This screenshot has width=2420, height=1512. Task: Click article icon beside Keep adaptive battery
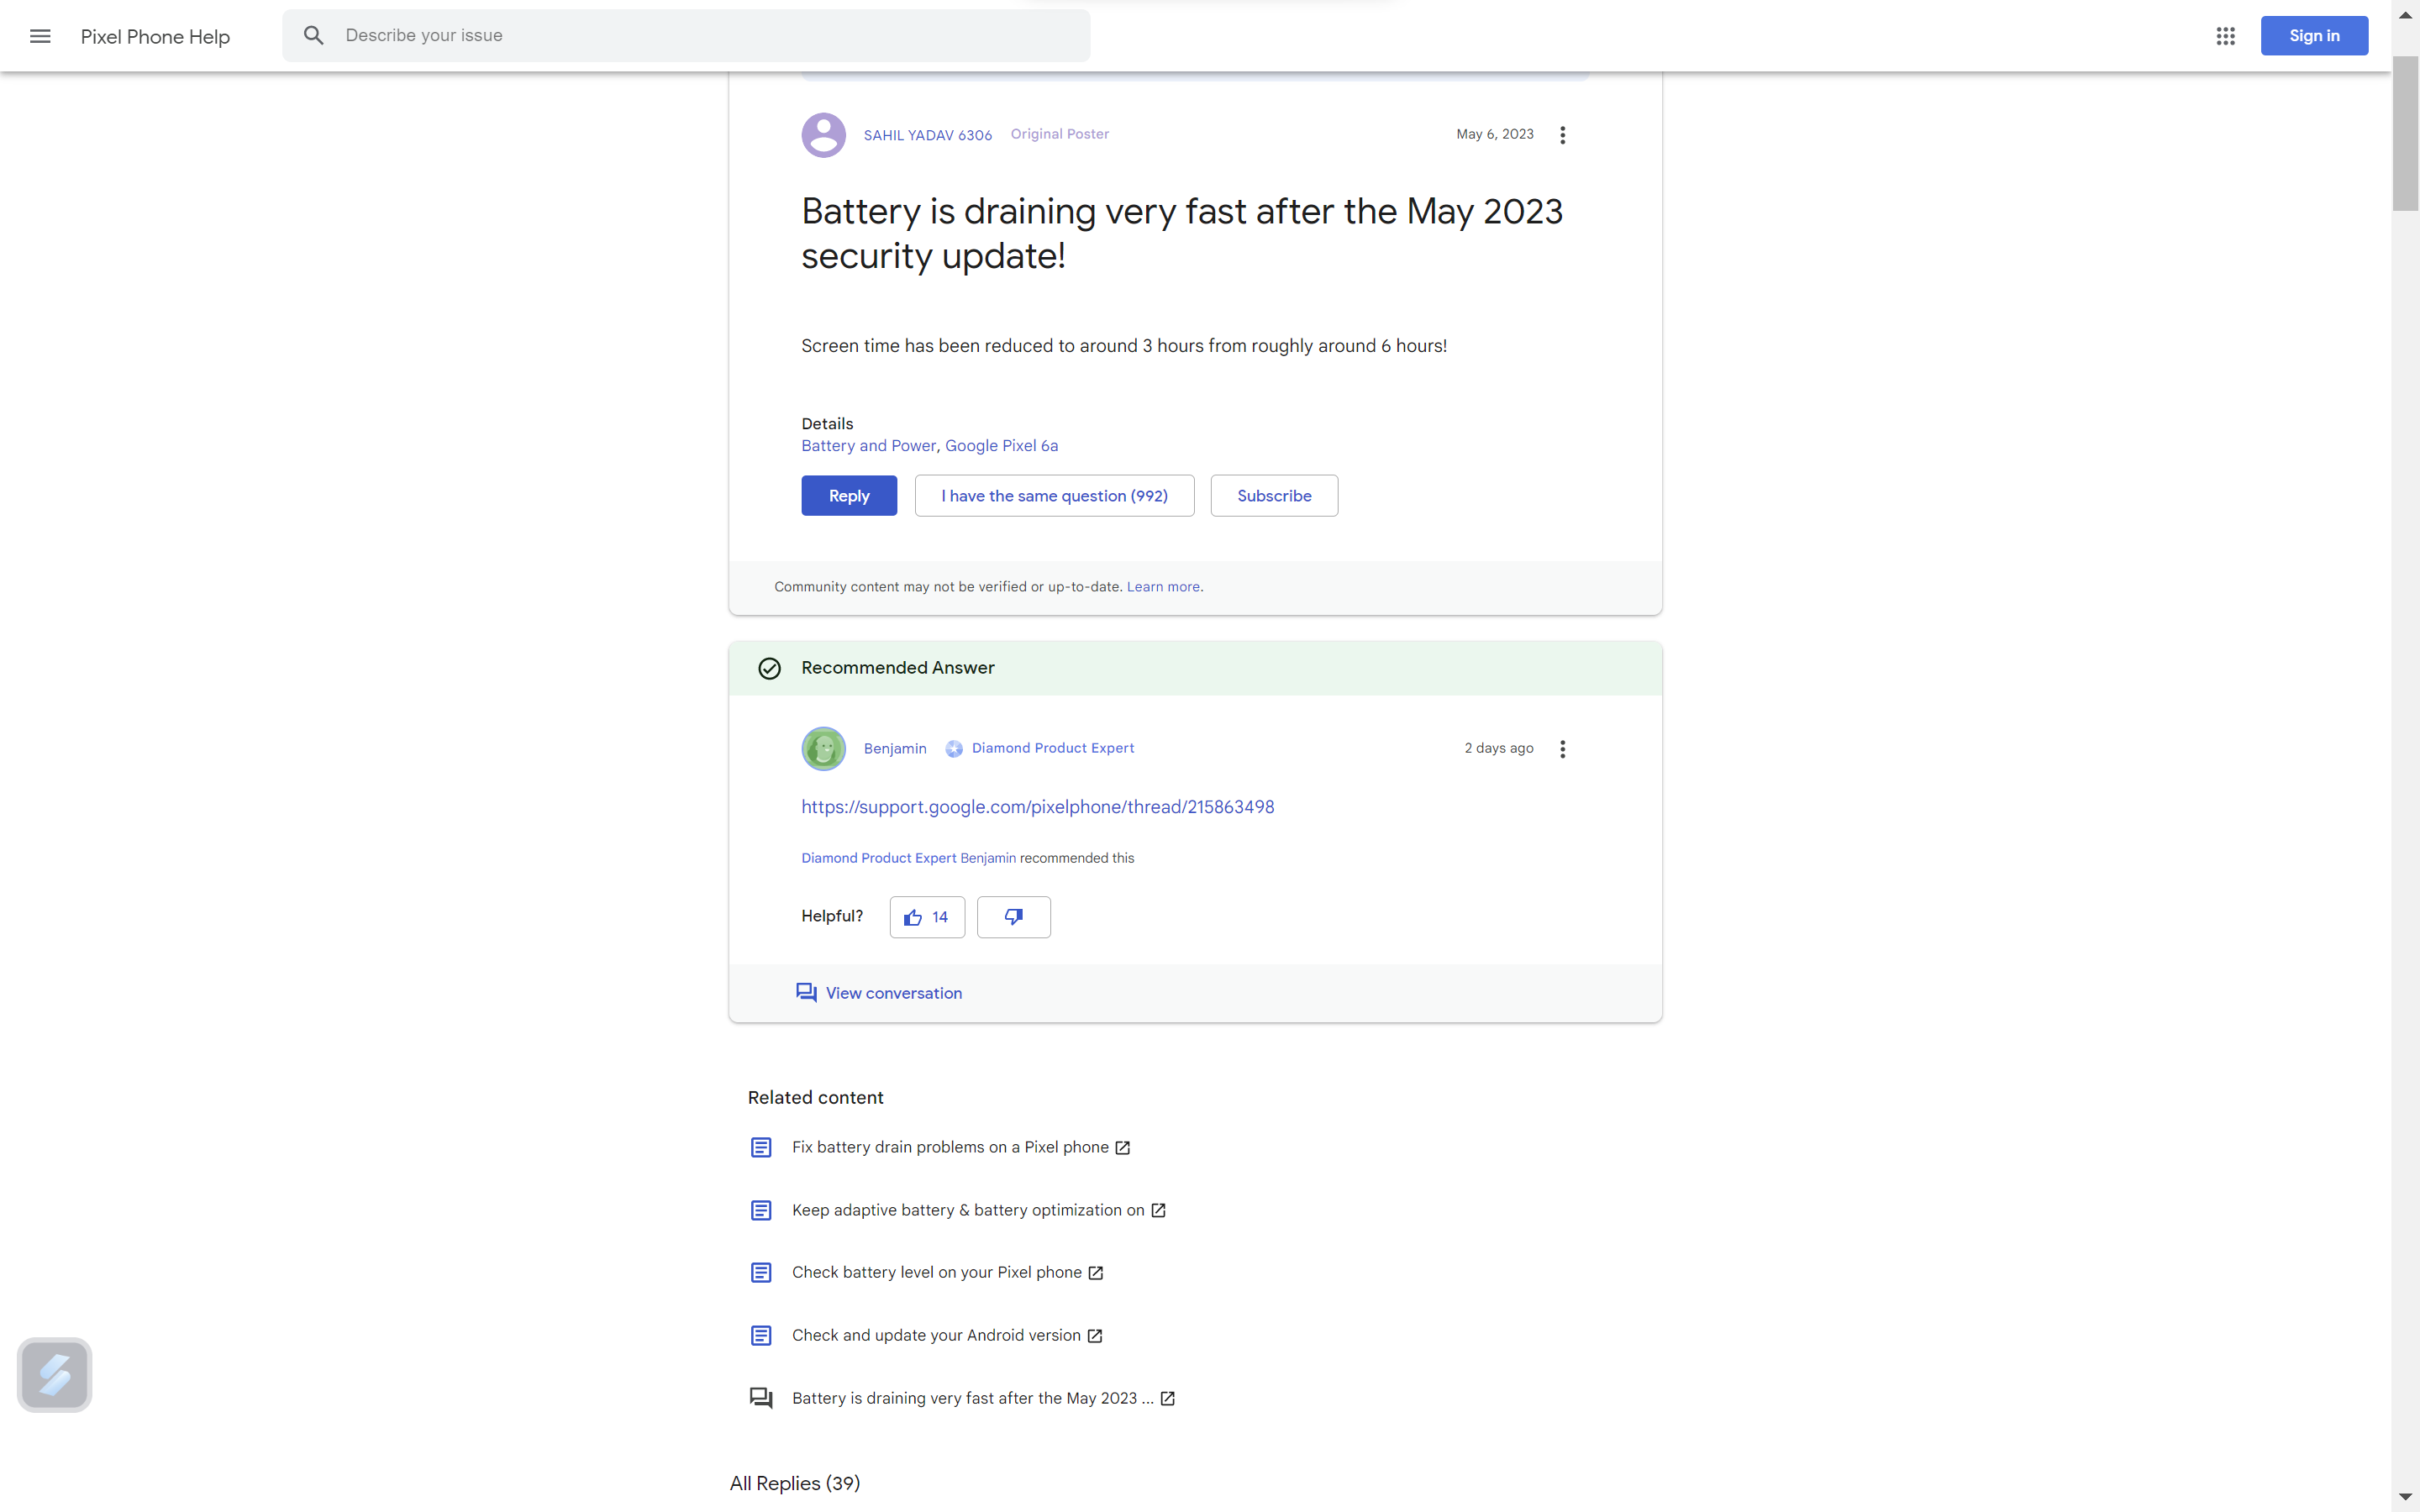761,1210
